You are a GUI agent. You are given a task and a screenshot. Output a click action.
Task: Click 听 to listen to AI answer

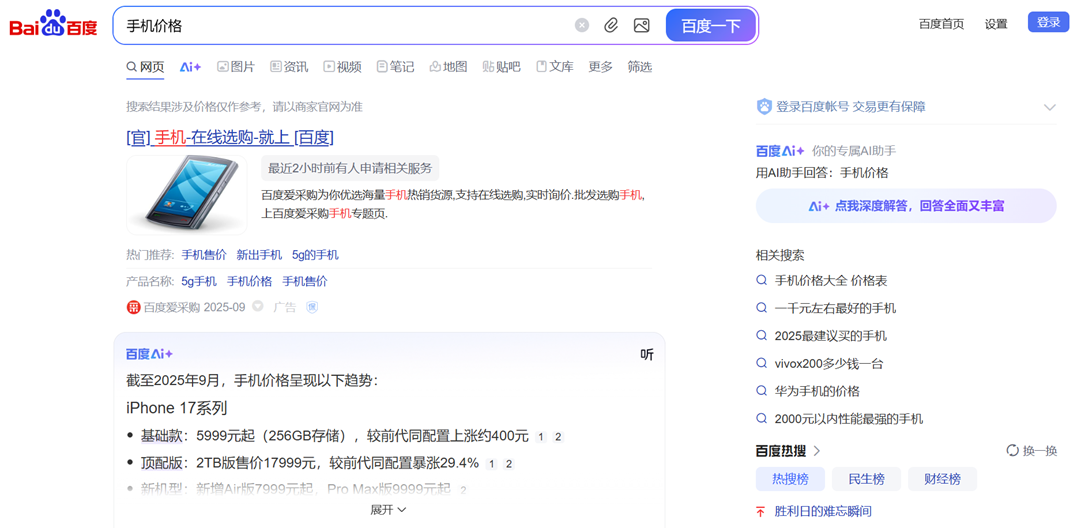(647, 354)
